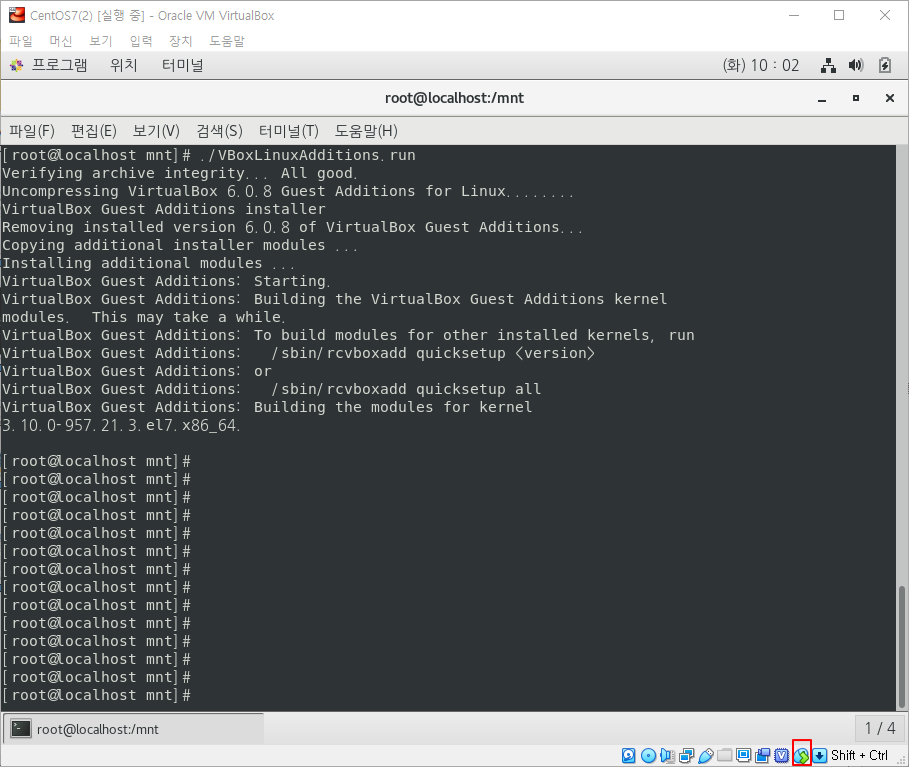Open the volume speaker tray icon
The width and height of the screenshot is (909, 767).
pyautogui.click(x=856, y=66)
